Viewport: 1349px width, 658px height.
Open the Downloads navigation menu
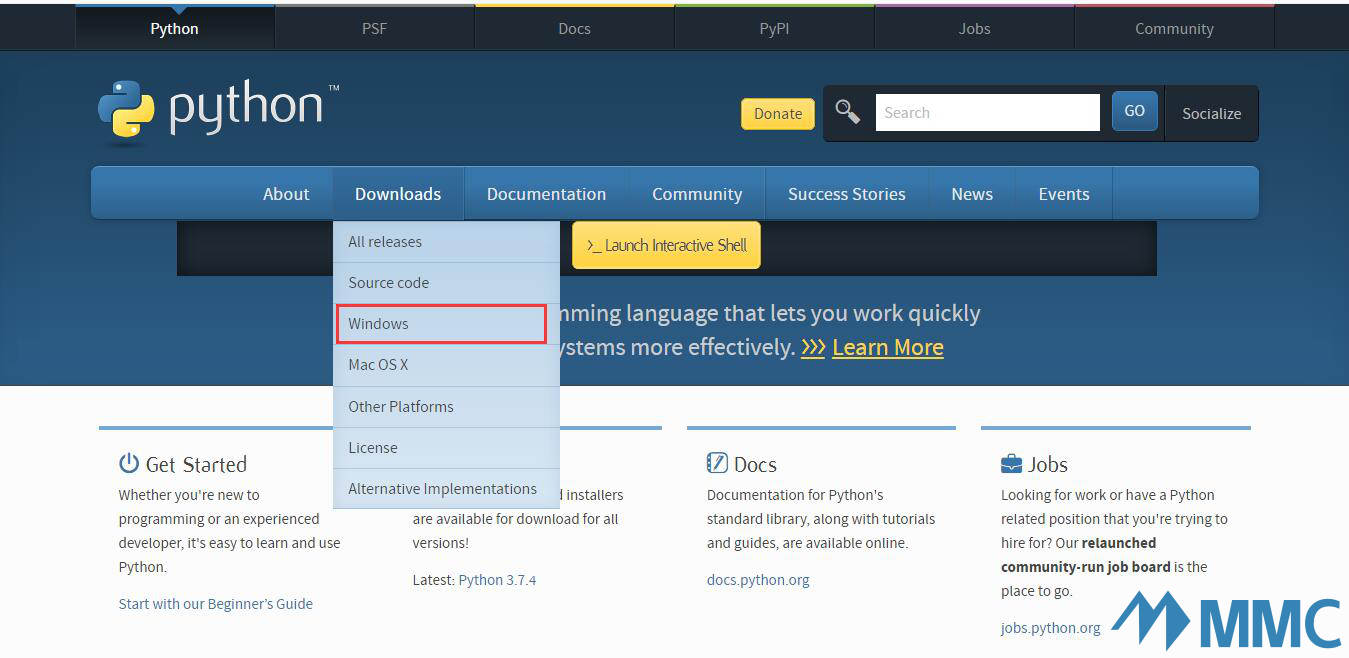click(398, 194)
